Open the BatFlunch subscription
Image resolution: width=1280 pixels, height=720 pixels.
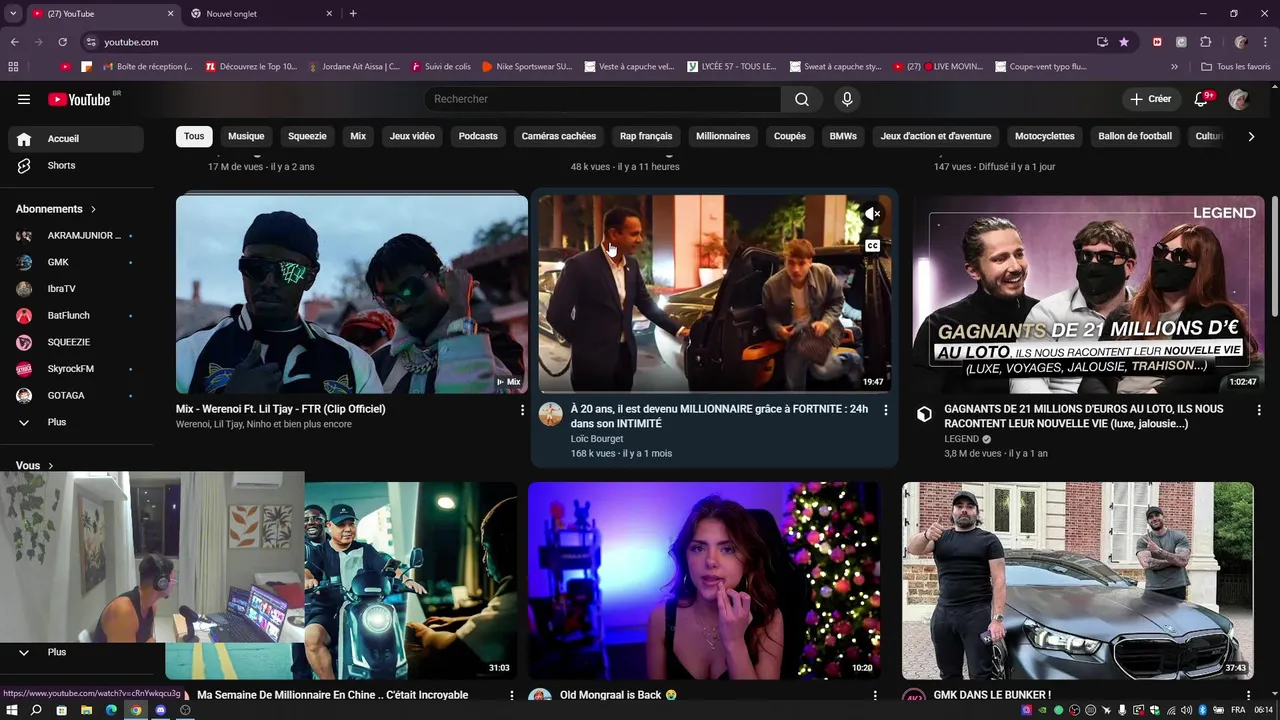(x=76, y=315)
